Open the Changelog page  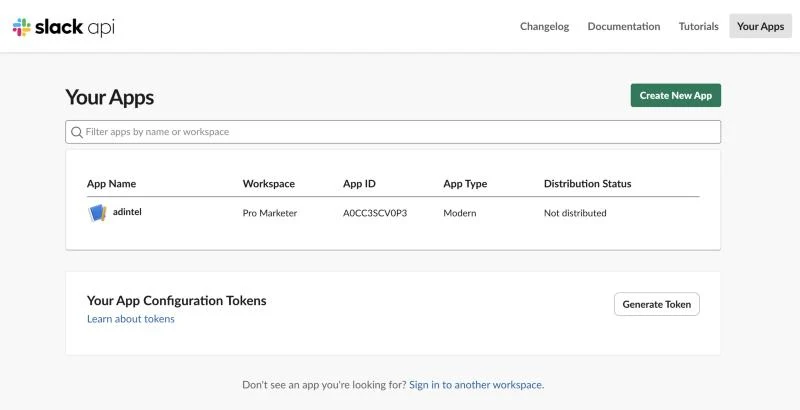coord(544,27)
